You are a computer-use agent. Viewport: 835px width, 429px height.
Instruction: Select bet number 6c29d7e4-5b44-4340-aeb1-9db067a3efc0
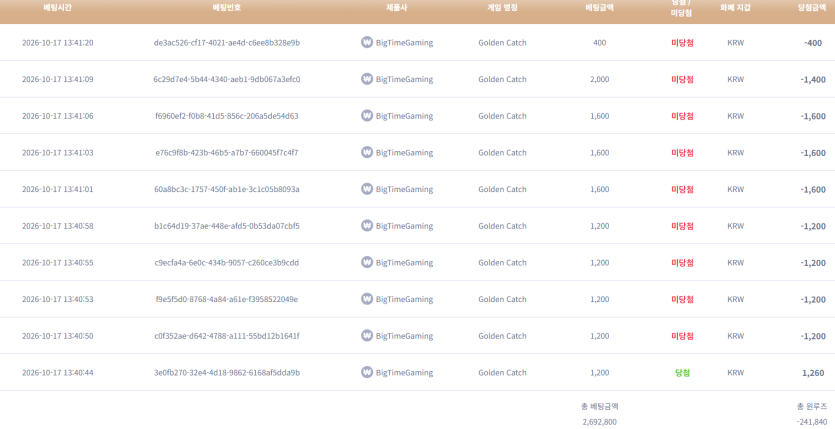pos(227,79)
